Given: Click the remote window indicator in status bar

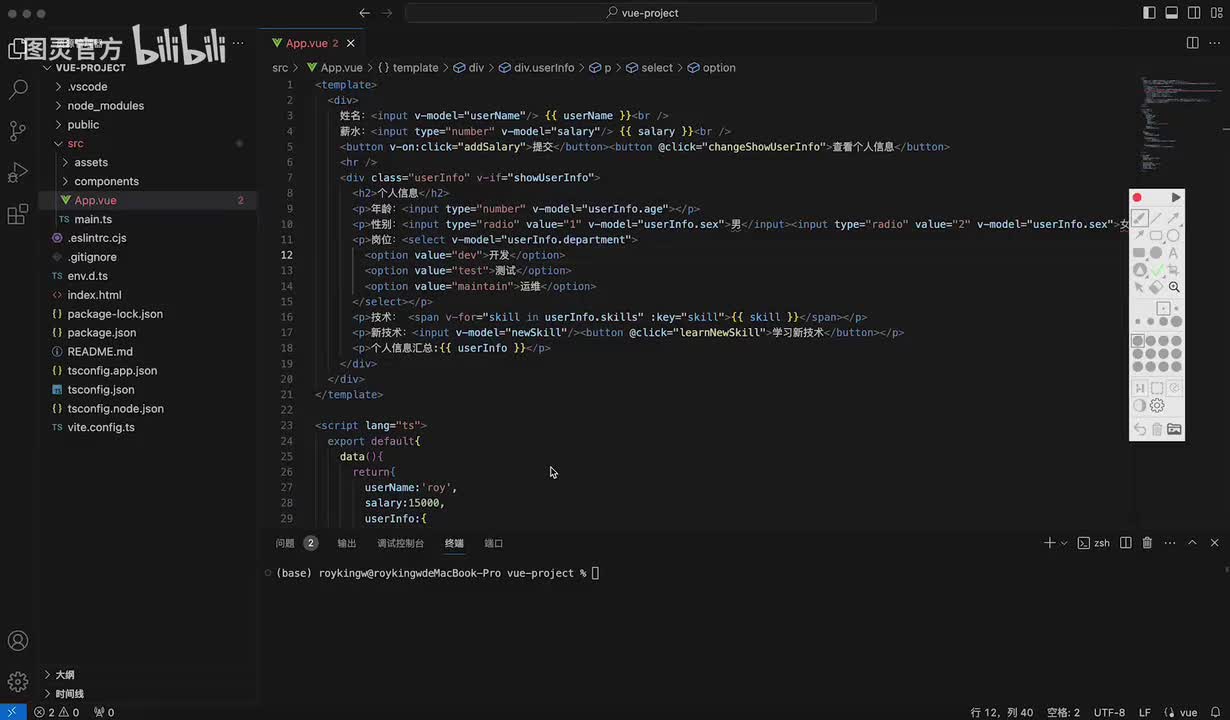Looking at the screenshot, I should (11, 712).
